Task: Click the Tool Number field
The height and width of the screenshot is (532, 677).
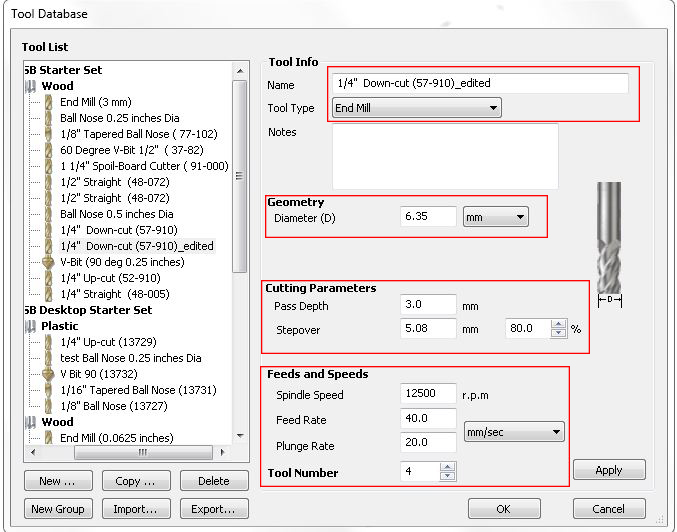Action: pos(421,471)
